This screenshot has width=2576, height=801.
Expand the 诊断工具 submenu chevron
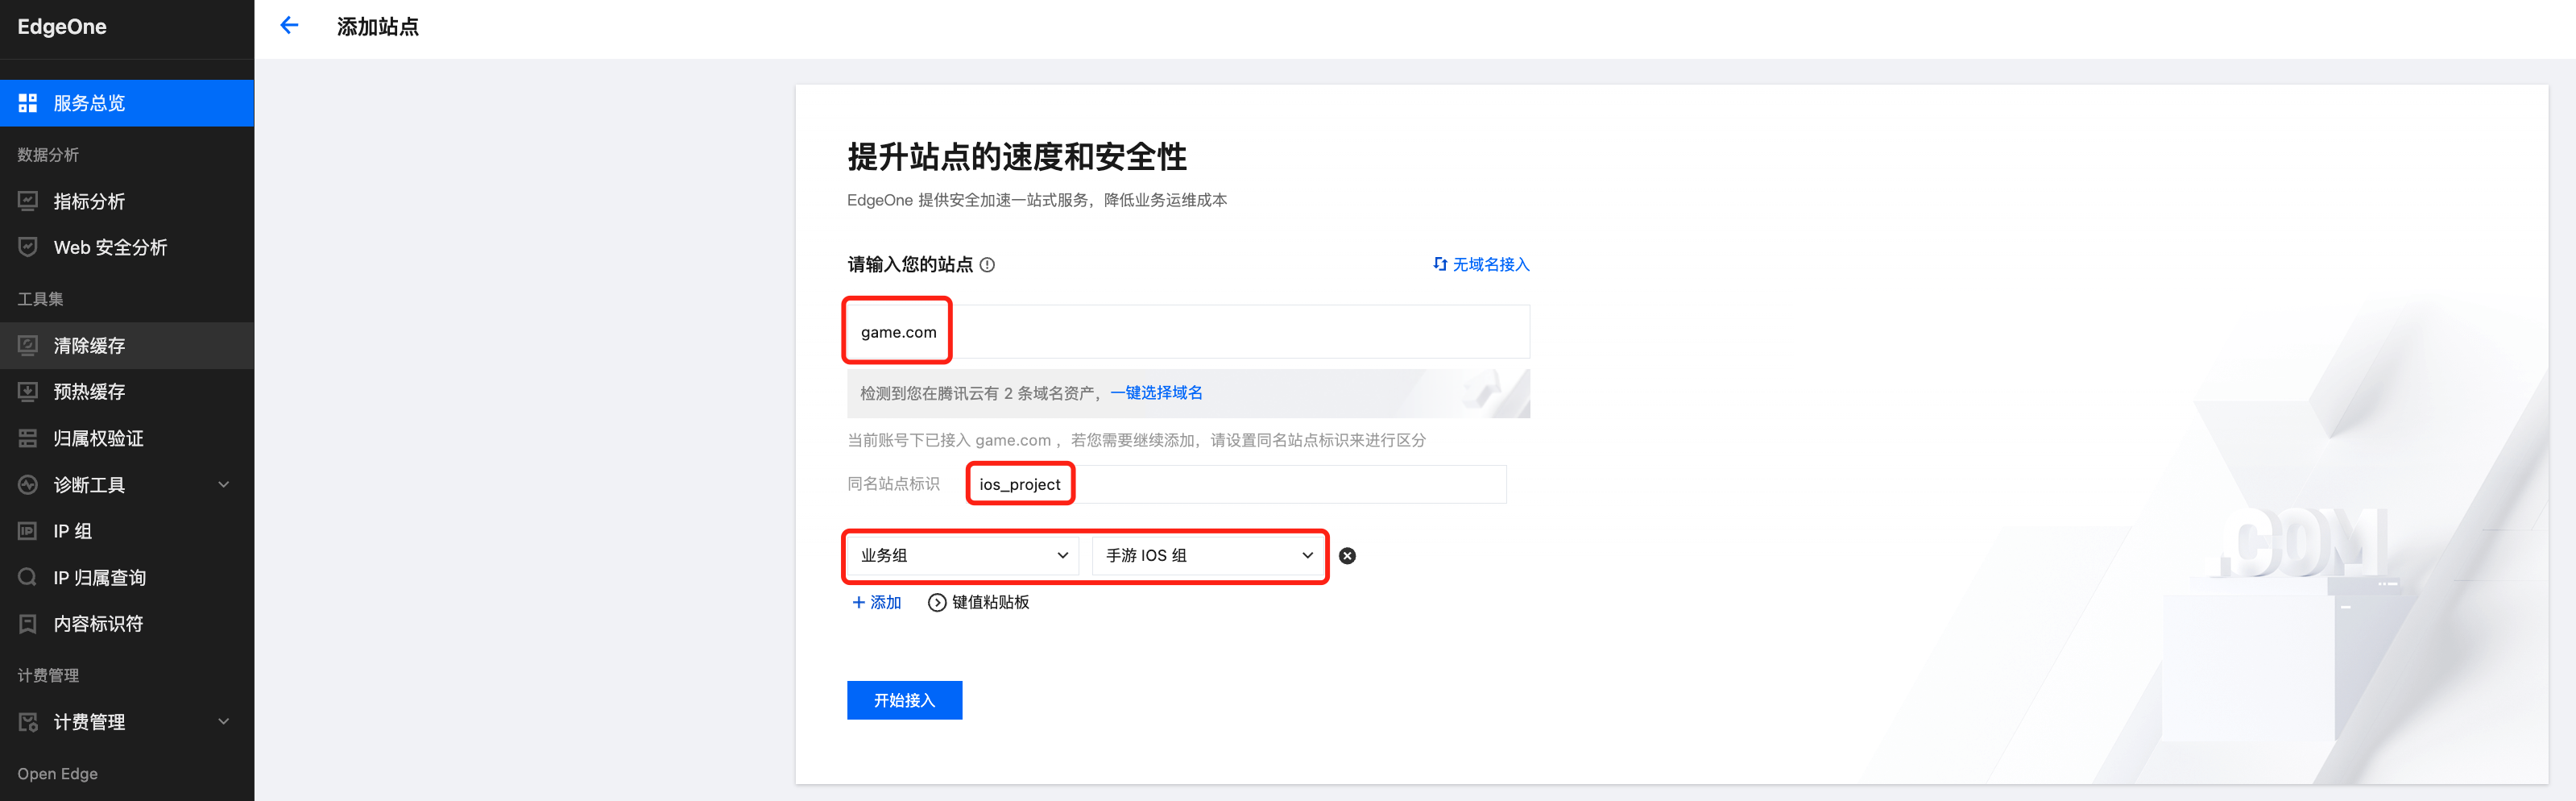(224, 485)
